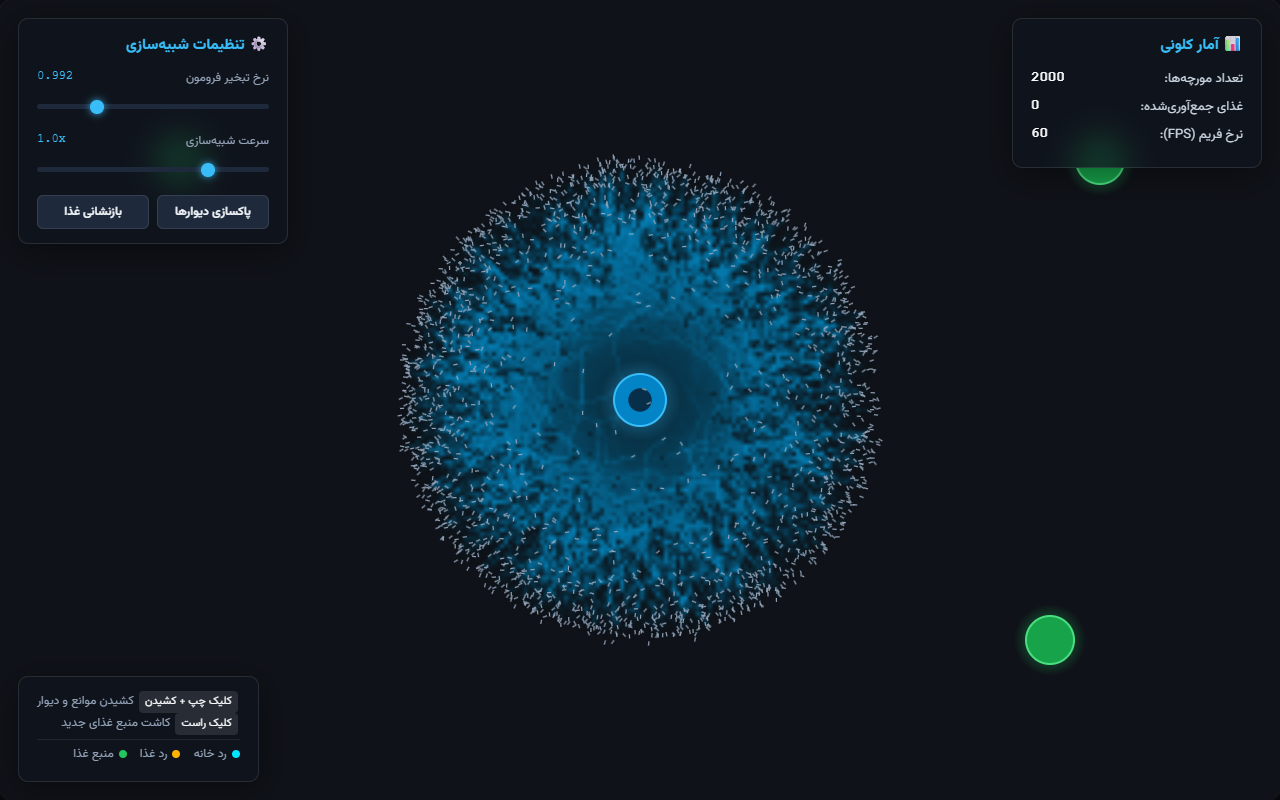The height and width of the screenshot is (800, 1280).
Task: Click the بازنشانی غذا reset food button
Action: point(93,212)
